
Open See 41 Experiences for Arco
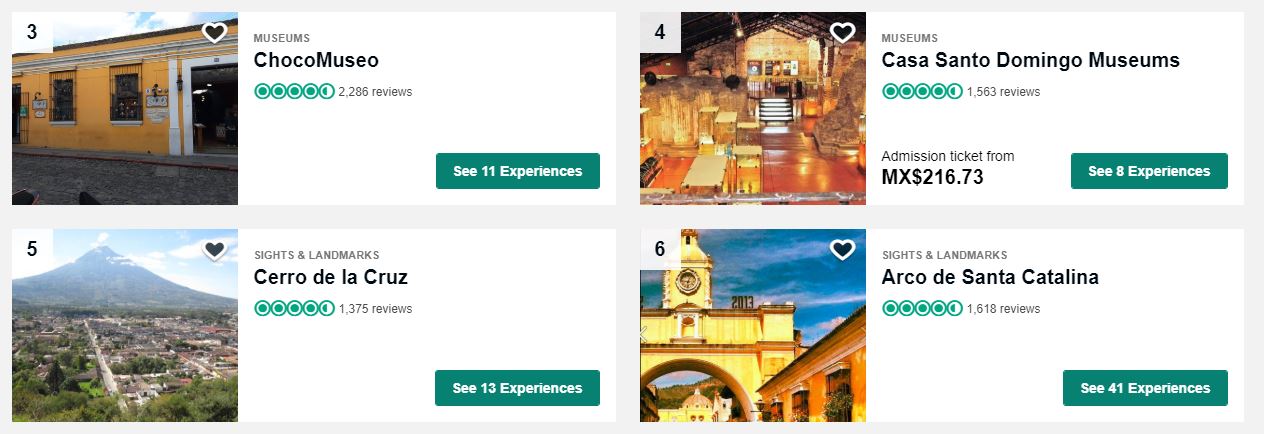1145,388
